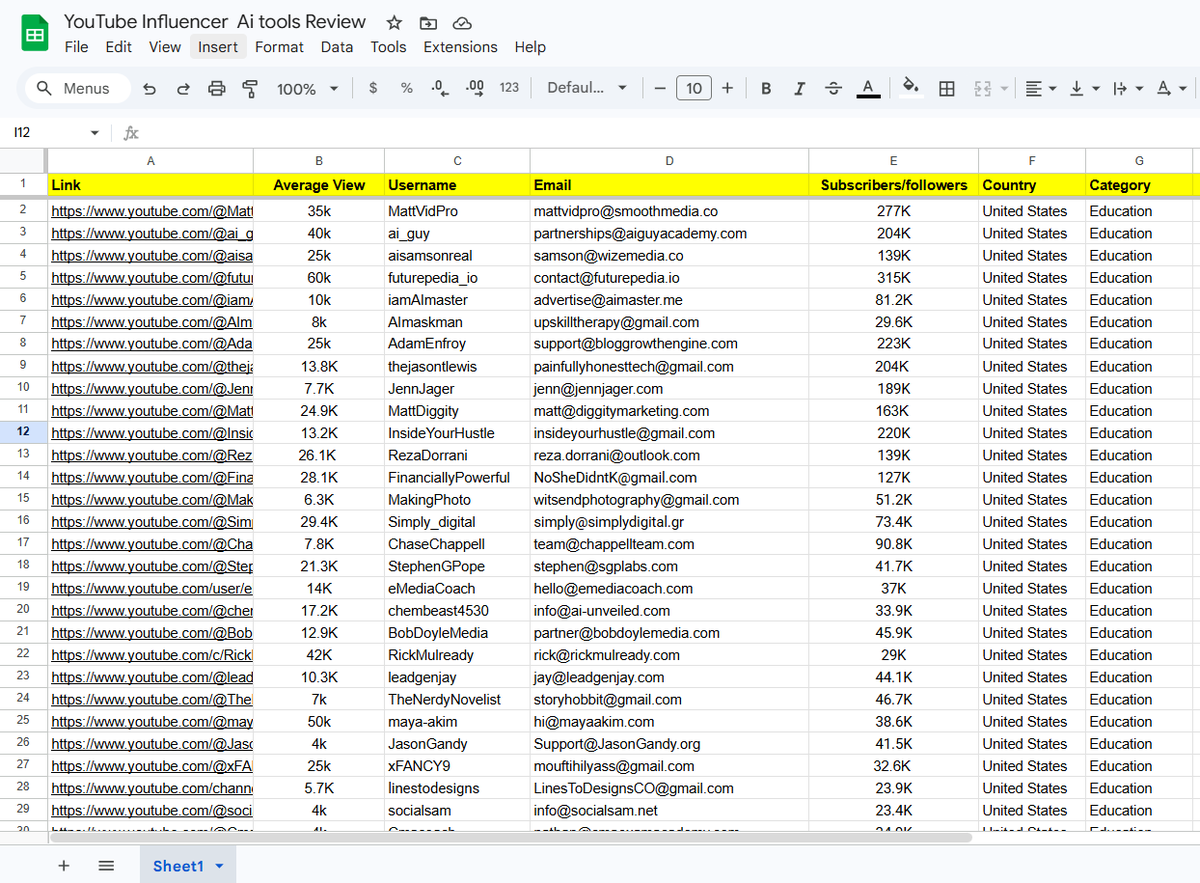Undo the last action

[150, 88]
